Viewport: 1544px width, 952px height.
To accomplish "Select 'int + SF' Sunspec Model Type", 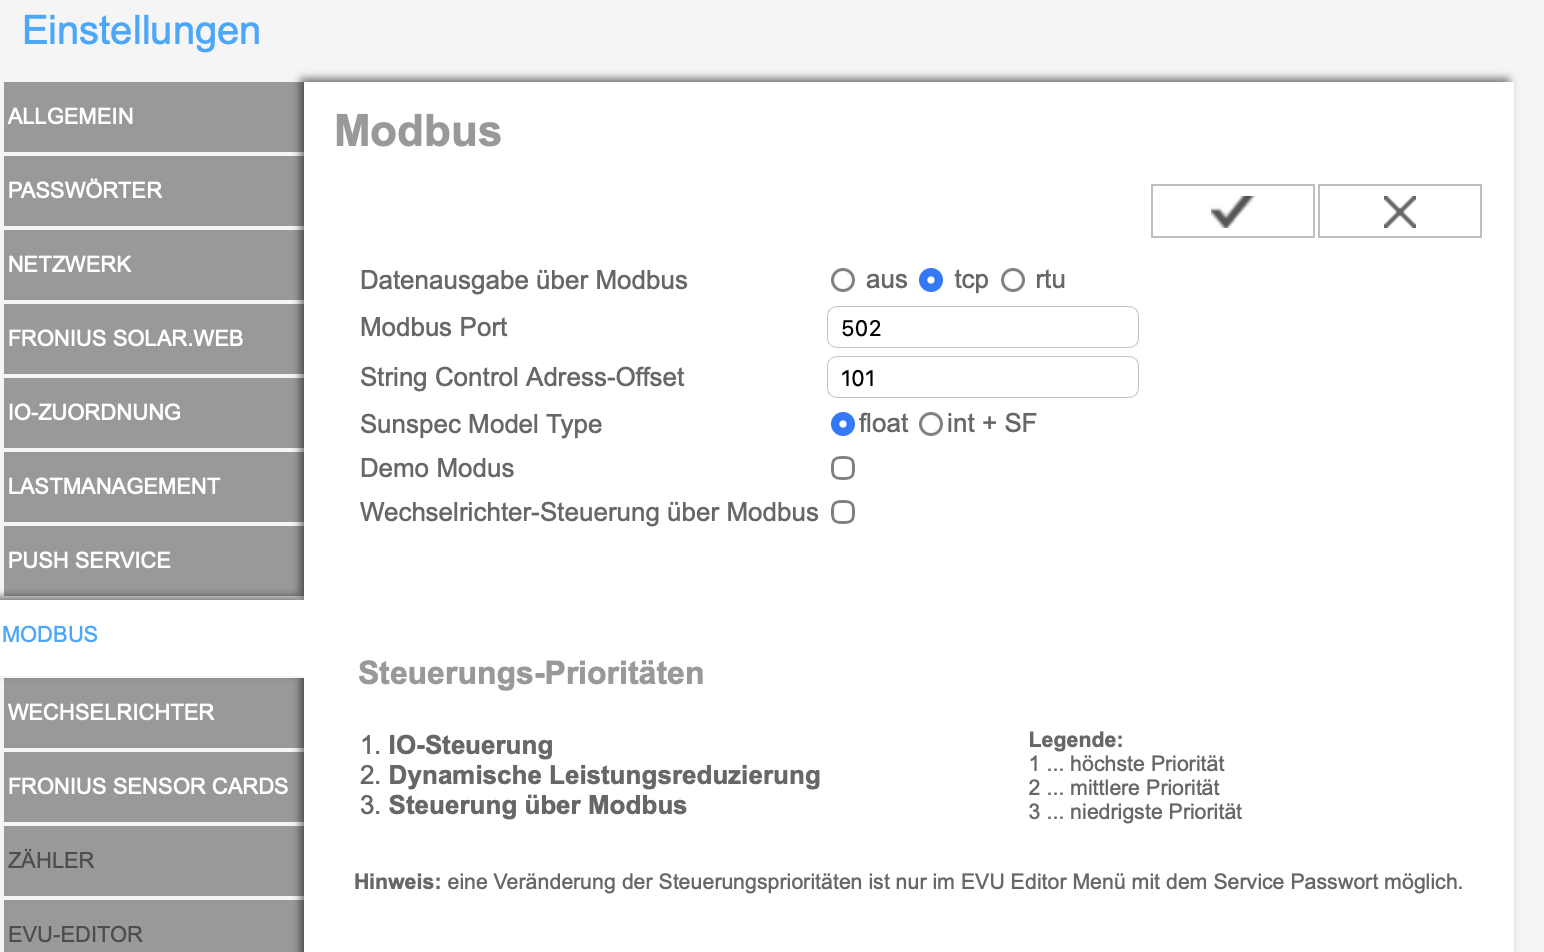I will (x=930, y=424).
